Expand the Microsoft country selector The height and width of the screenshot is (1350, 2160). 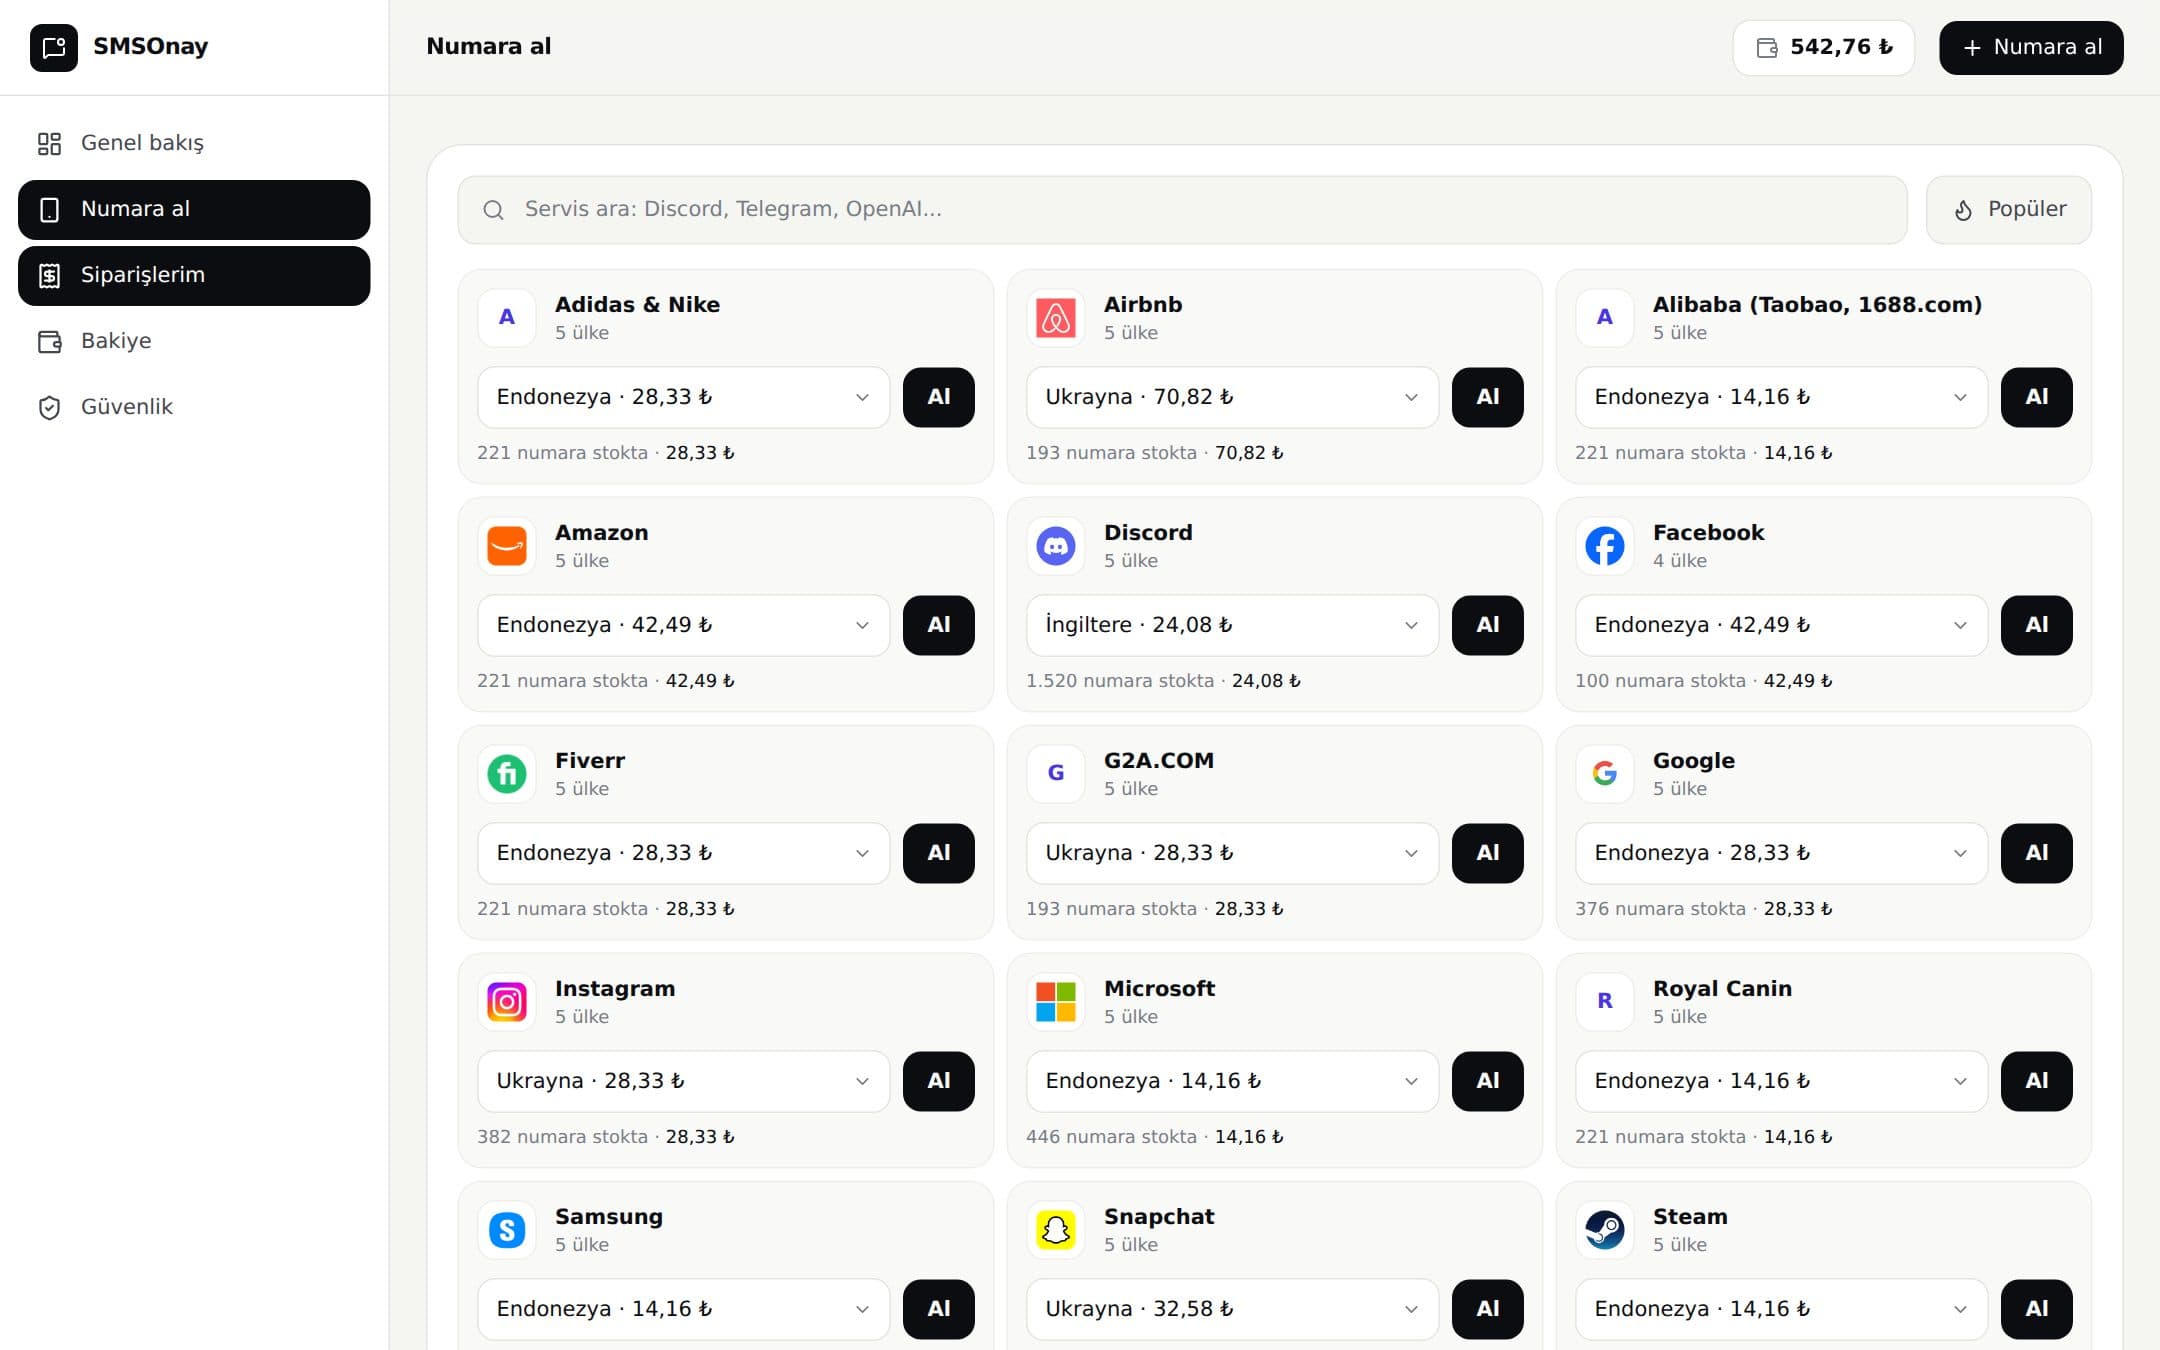point(1233,1081)
